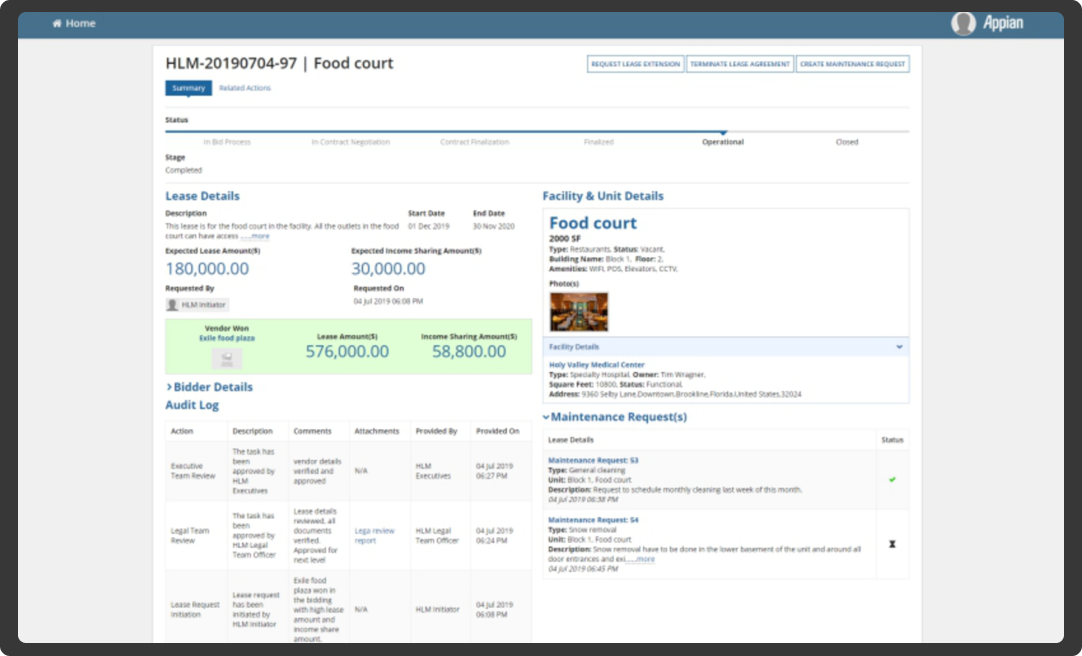This screenshot has height=656, width=1082.
Task: Click the Request Lease Extension button
Action: [x=638, y=63]
